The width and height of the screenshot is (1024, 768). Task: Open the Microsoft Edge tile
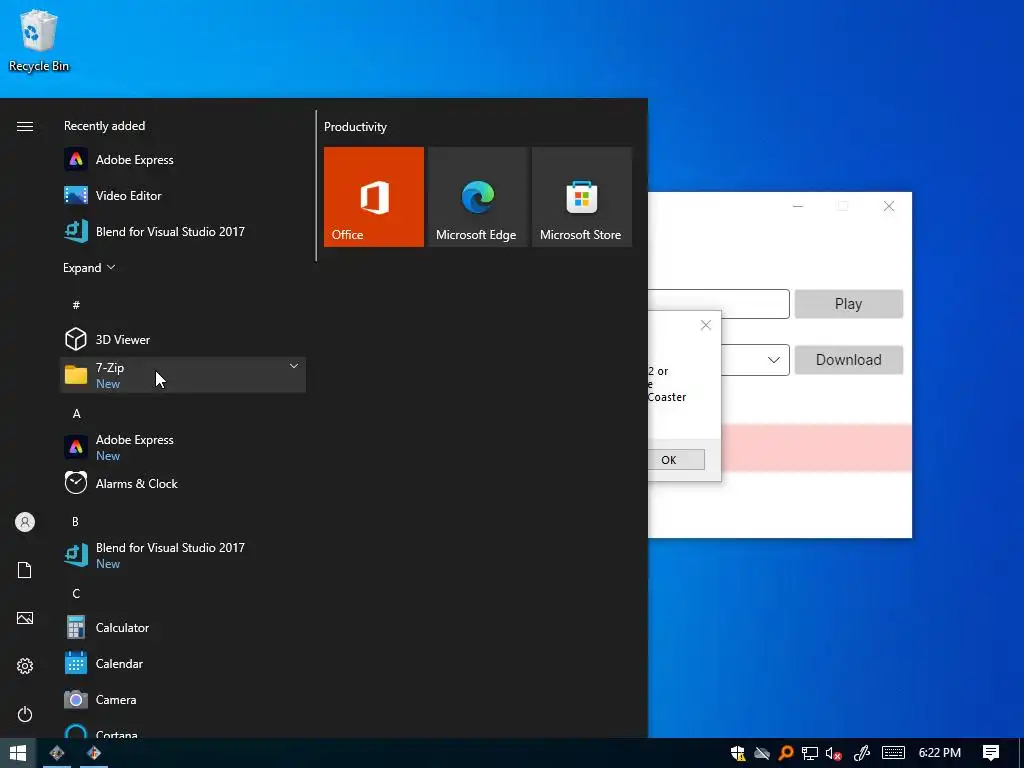[x=477, y=197]
